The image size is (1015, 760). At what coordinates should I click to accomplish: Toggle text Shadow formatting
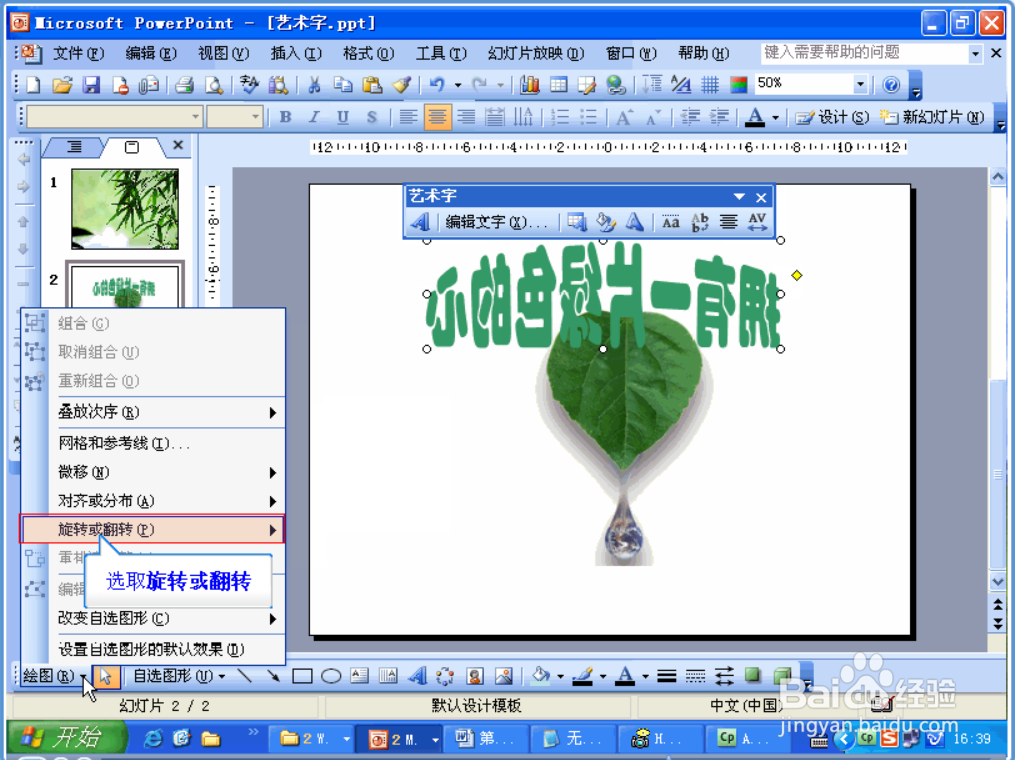click(372, 117)
